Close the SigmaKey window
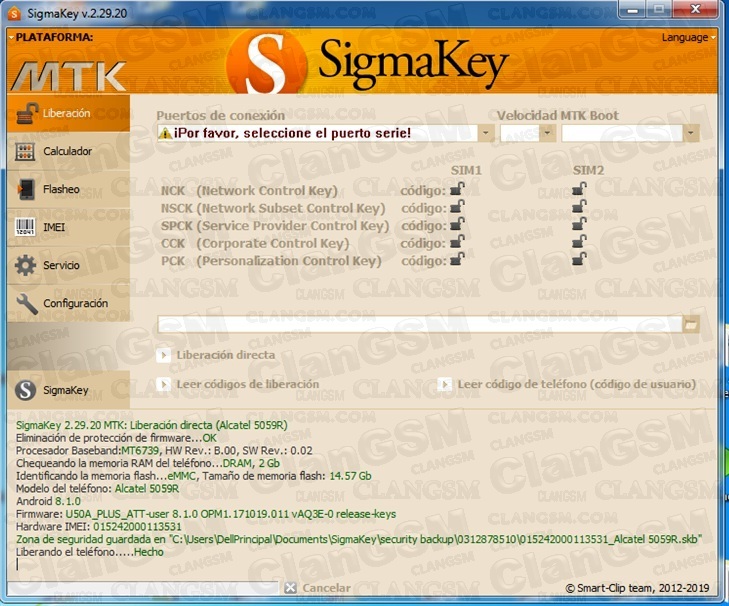Image resolution: width=729 pixels, height=606 pixels. point(696,9)
